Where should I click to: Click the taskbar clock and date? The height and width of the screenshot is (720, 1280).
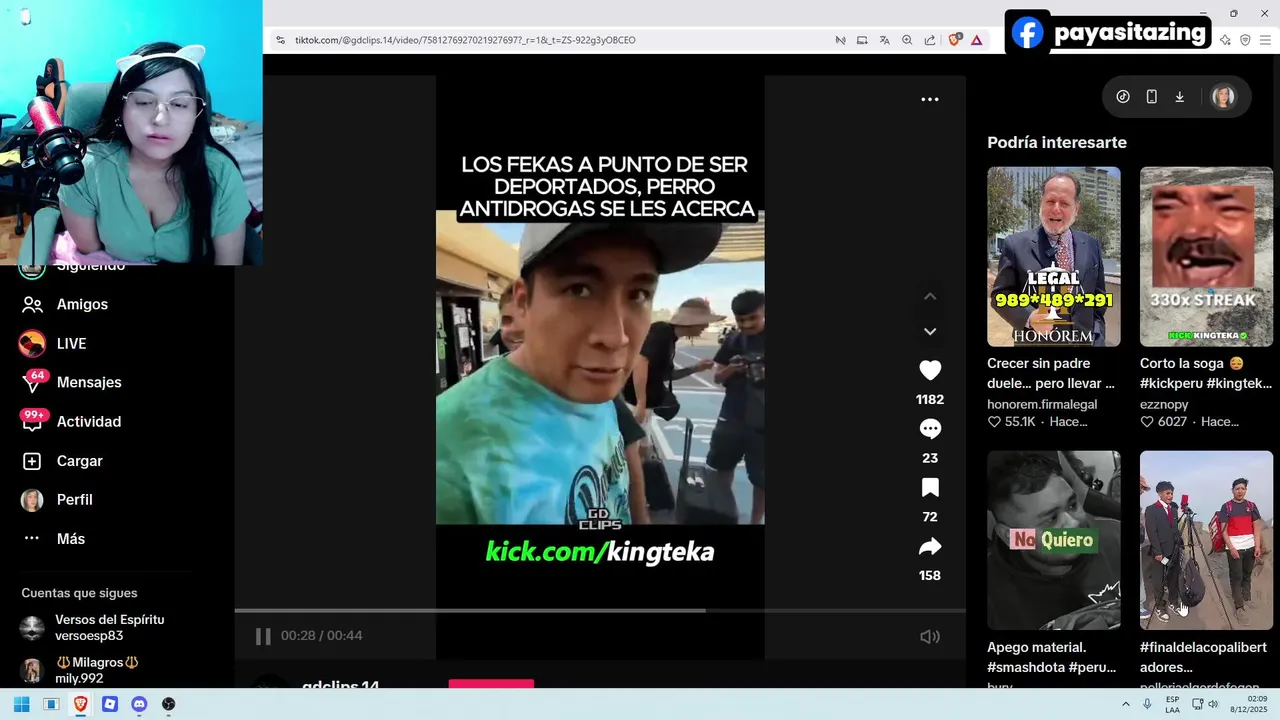coord(1249,704)
